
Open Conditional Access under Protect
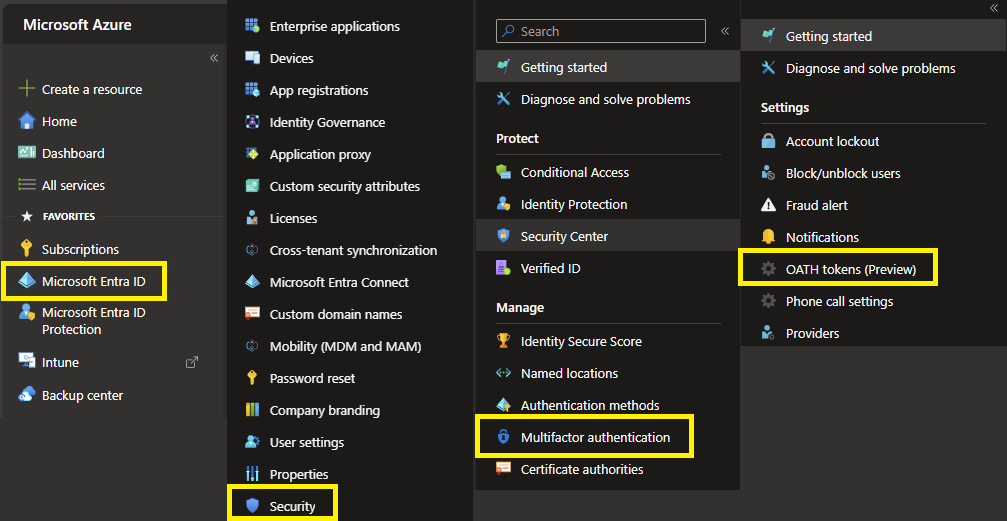(574, 172)
